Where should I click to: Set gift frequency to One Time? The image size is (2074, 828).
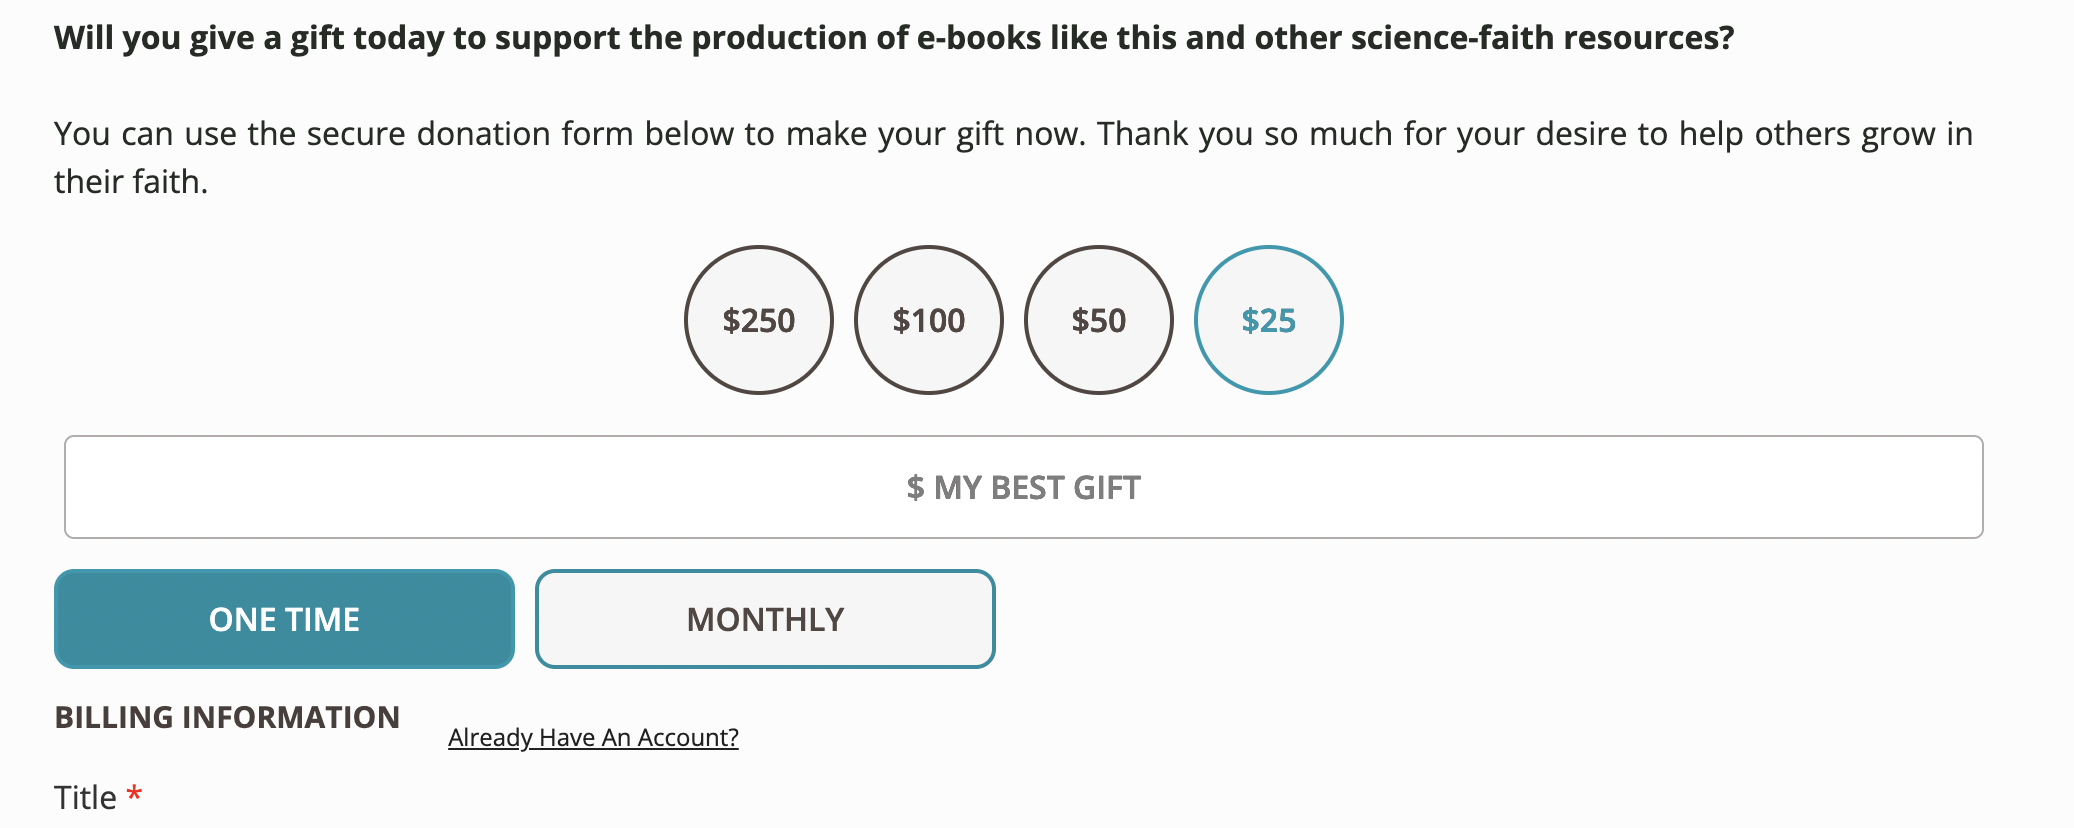(284, 619)
